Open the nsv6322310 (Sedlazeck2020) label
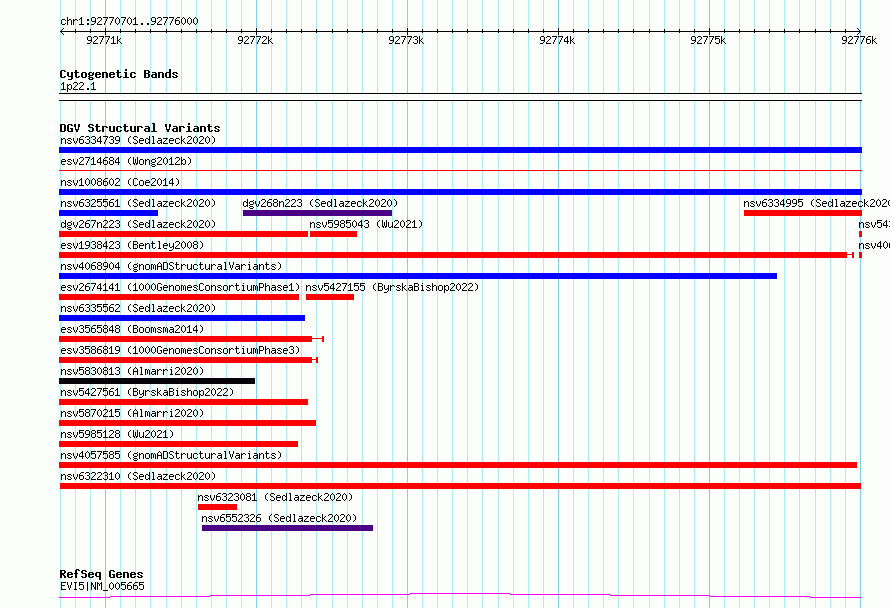 pyautogui.click(x=138, y=476)
